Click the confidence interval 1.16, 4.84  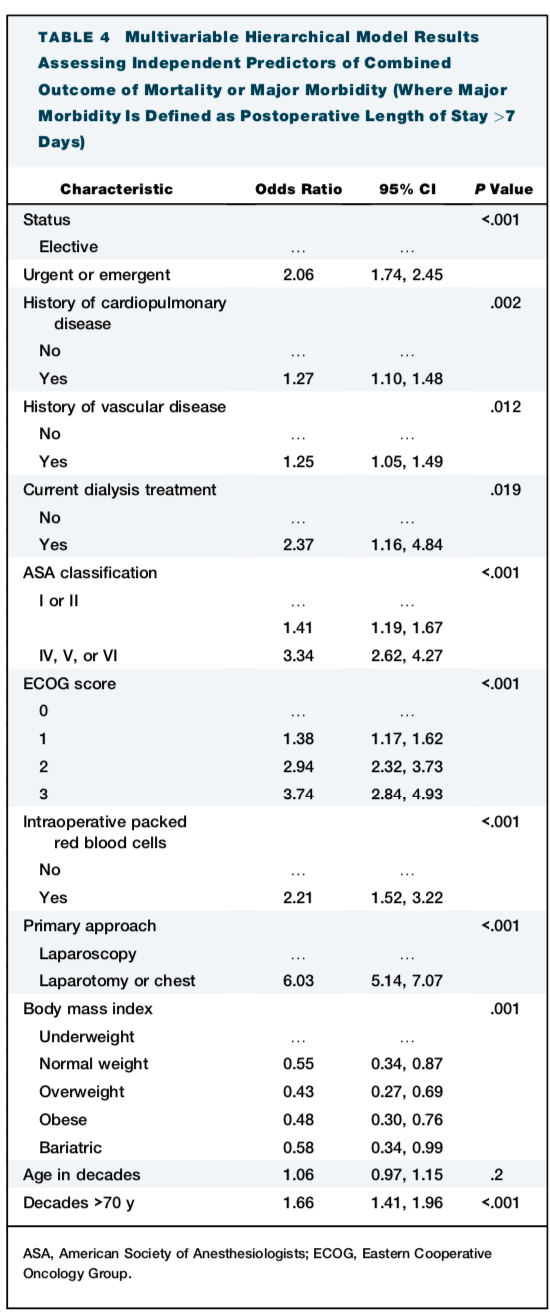[x=407, y=545]
